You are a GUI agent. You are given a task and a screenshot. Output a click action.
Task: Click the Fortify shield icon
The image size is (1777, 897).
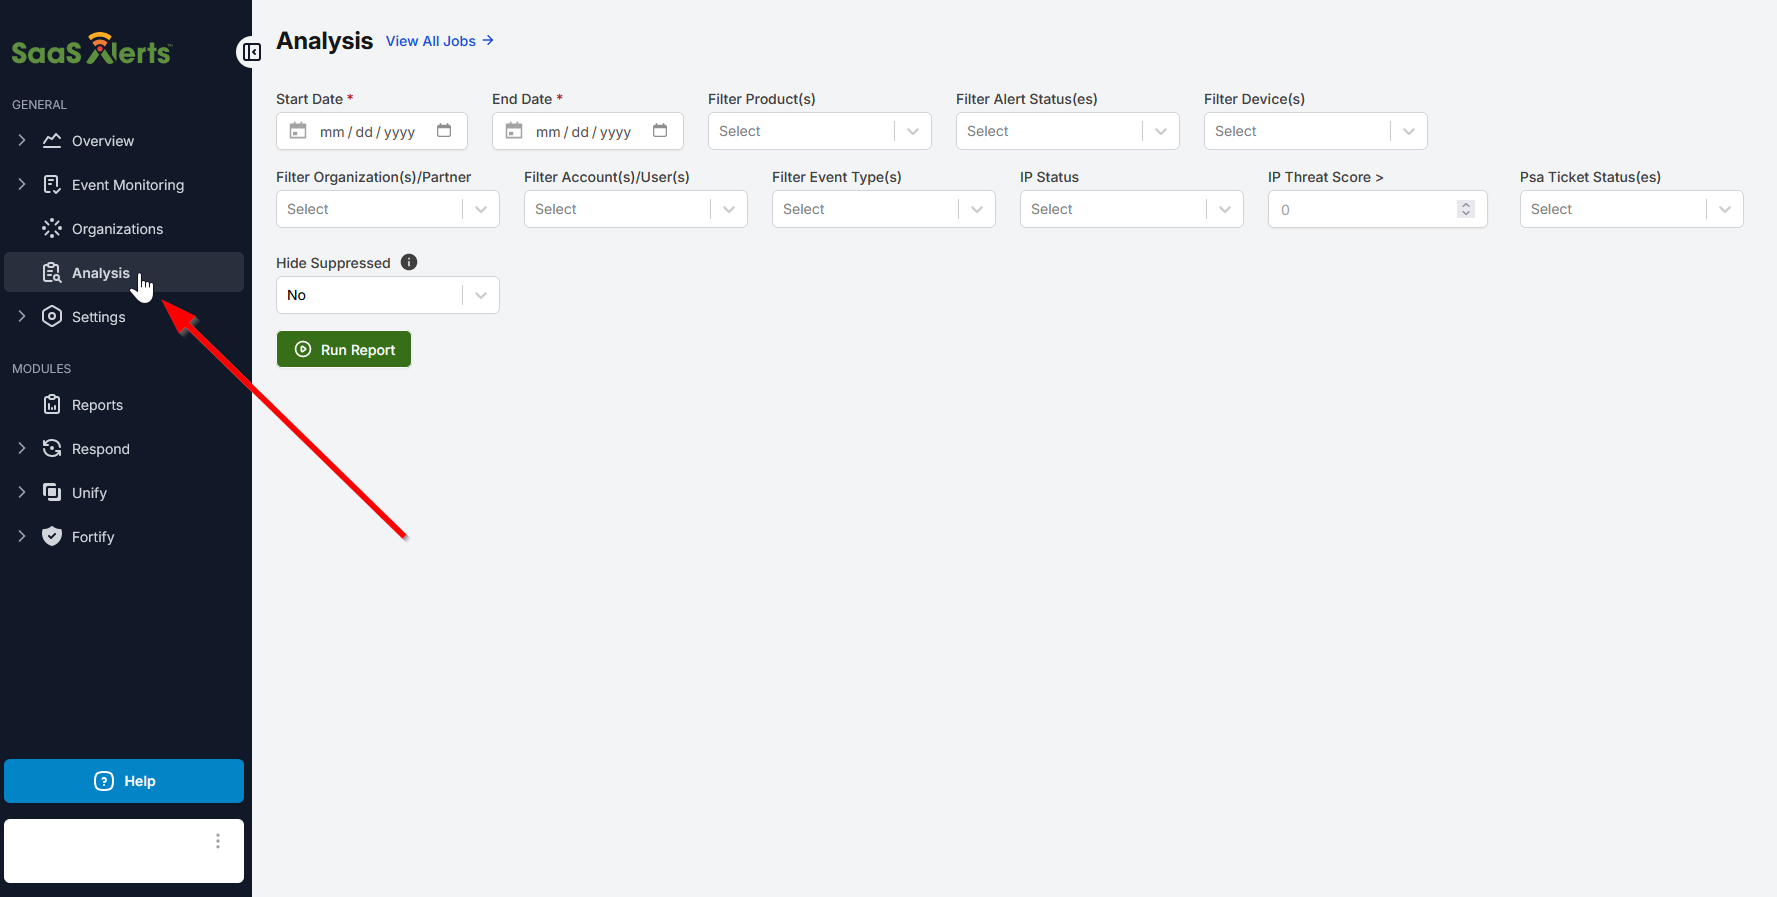(x=52, y=537)
